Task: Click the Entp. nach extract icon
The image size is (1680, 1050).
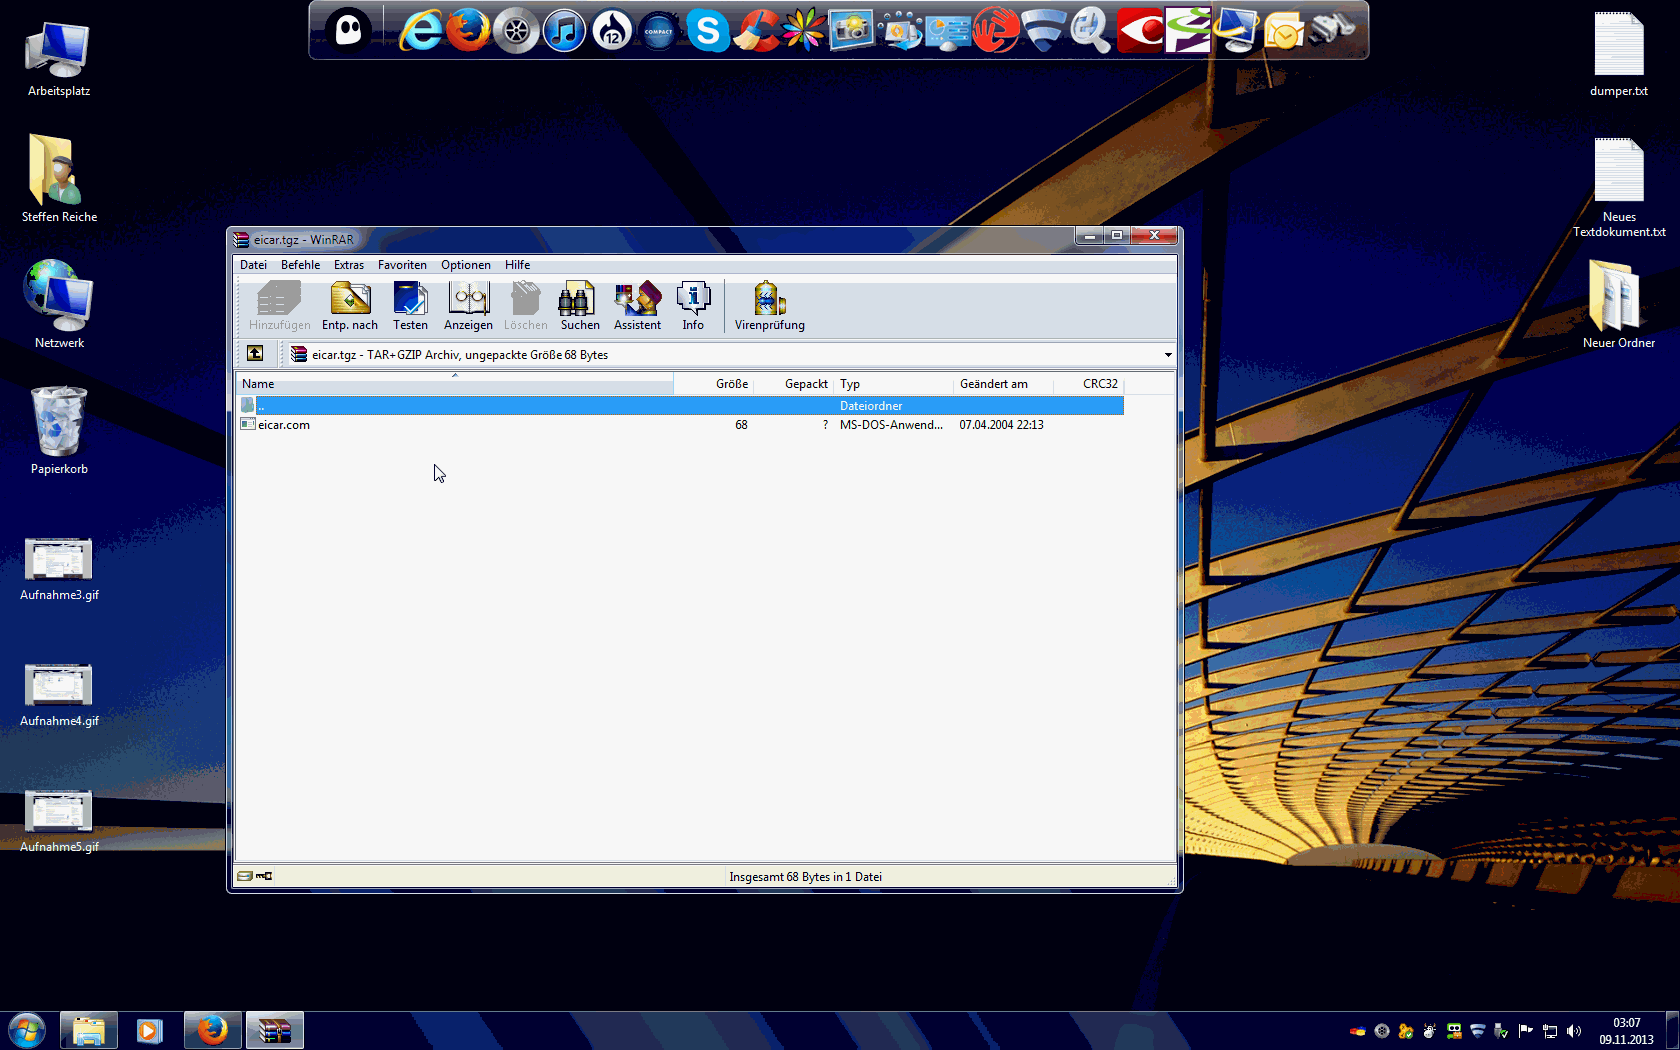Action: coord(350,305)
